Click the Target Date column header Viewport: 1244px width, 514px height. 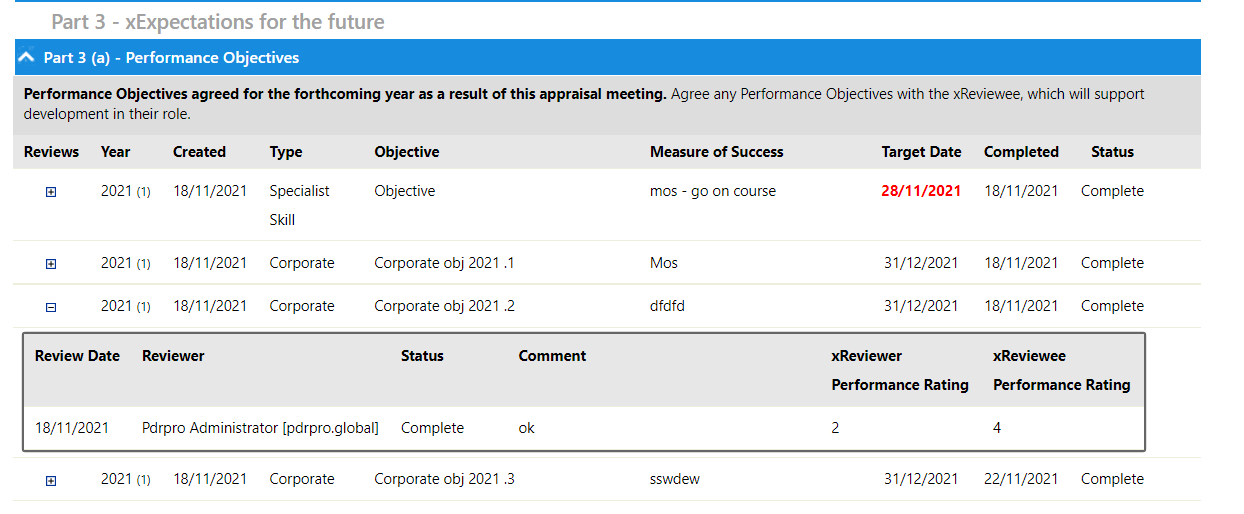click(x=921, y=152)
